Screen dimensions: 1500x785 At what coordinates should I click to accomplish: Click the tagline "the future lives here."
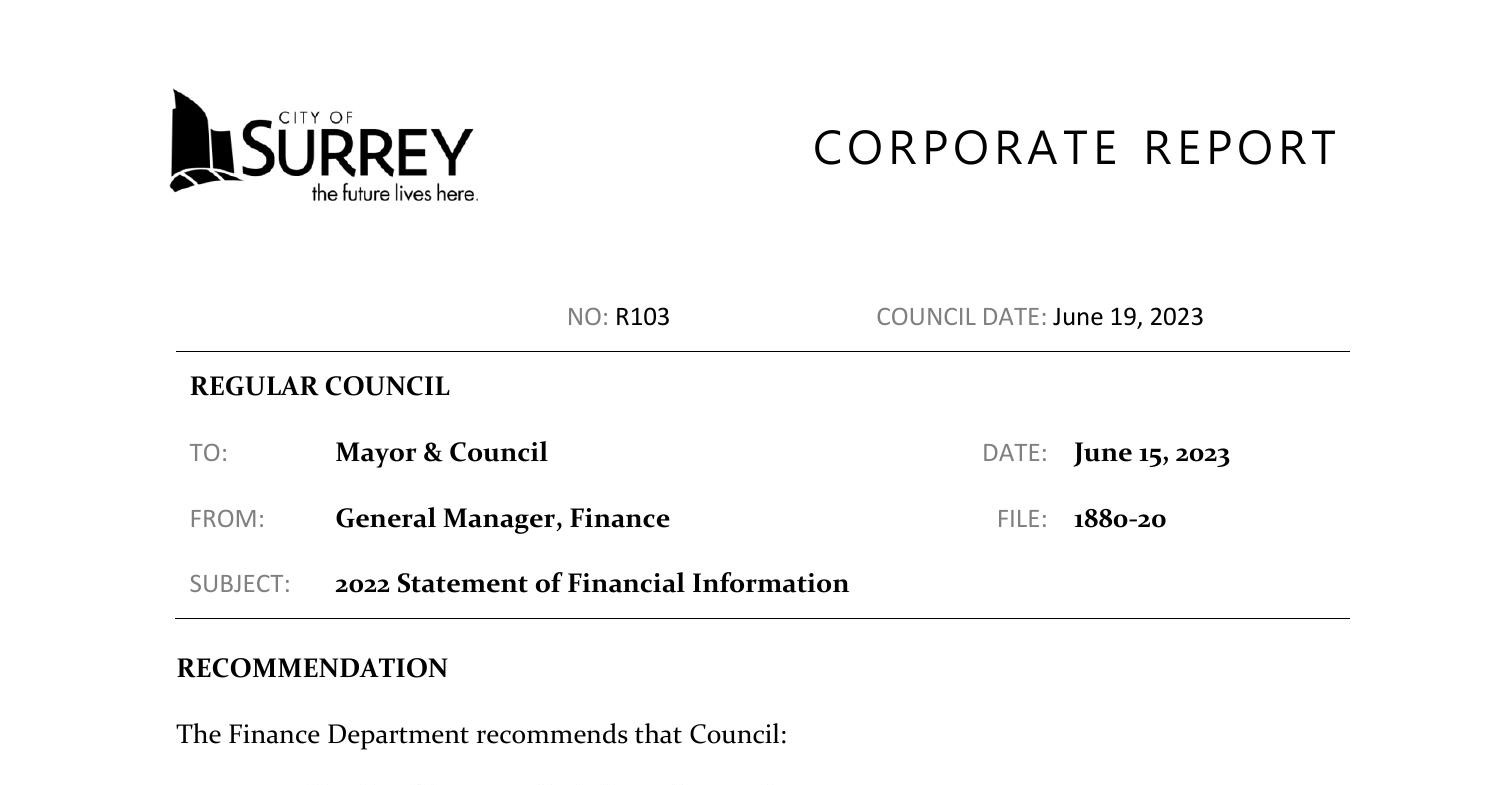(394, 194)
